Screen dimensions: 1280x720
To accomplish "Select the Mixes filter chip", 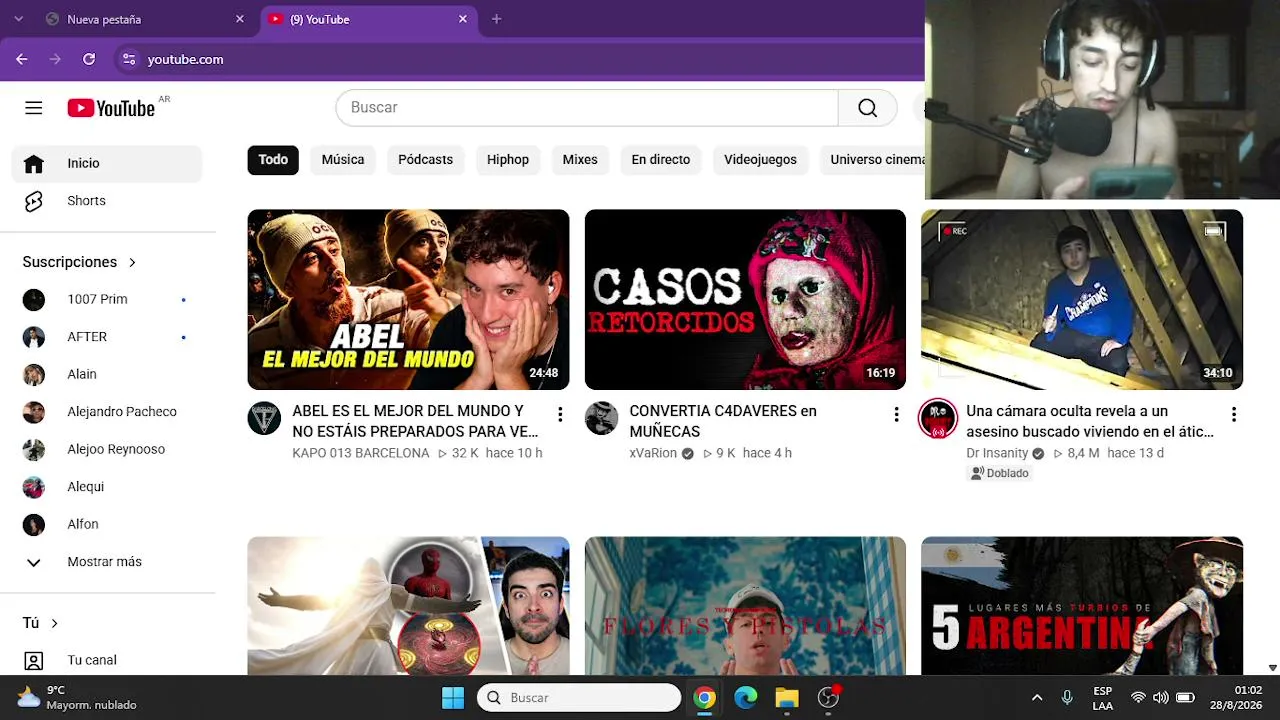I will pos(580,160).
